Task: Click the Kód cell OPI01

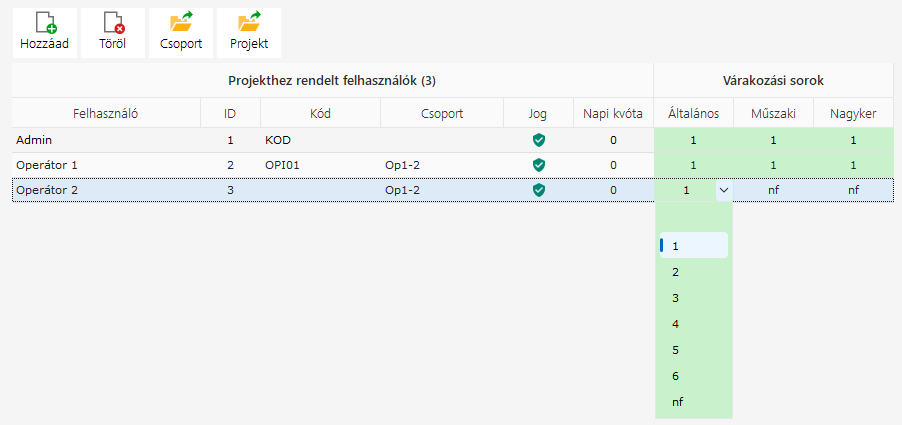Action: click(x=283, y=165)
